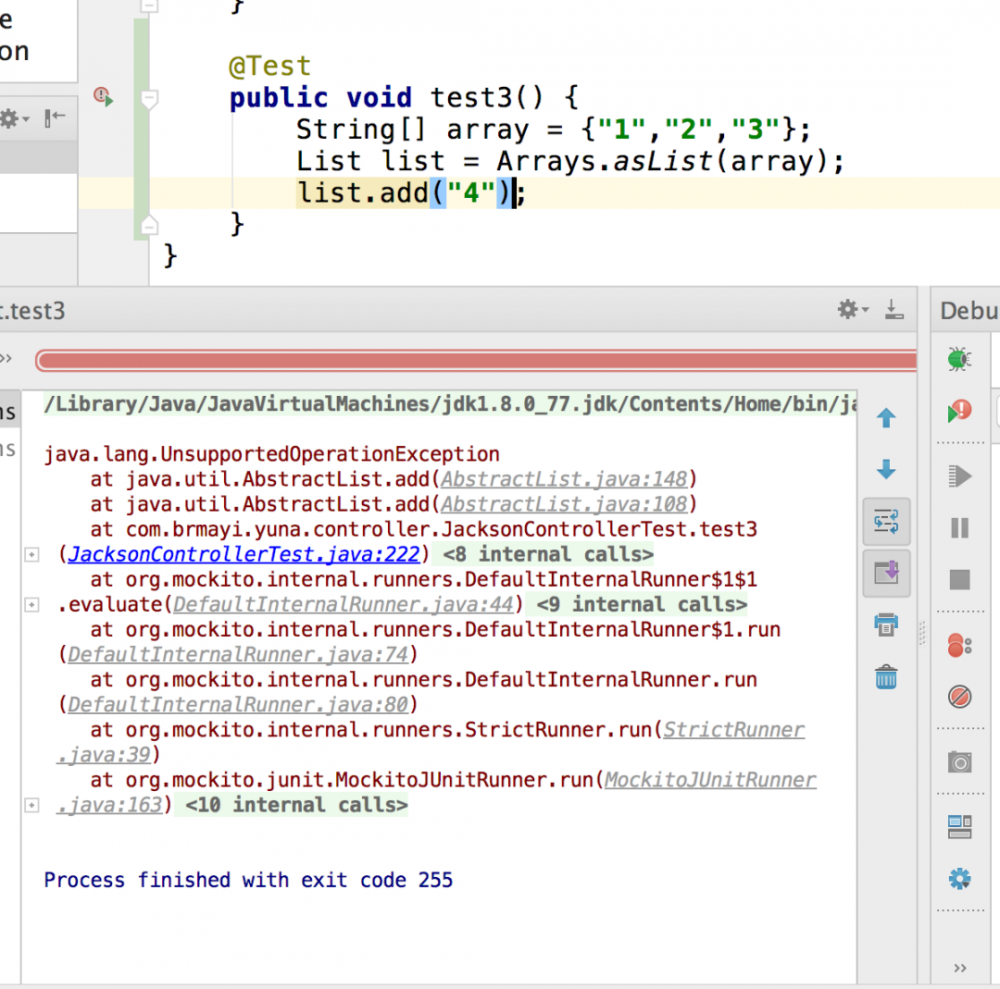Open the StrictRunner stack trace link
Viewport: 1000px width, 989px height.
(734, 729)
